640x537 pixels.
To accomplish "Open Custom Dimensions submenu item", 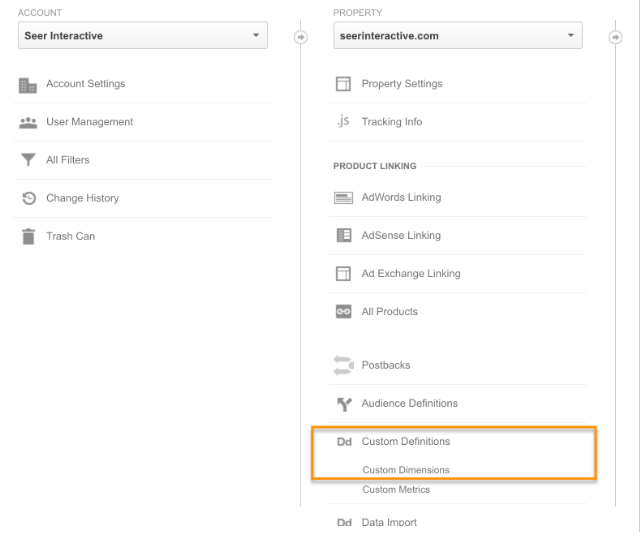I will (x=405, y=470).
